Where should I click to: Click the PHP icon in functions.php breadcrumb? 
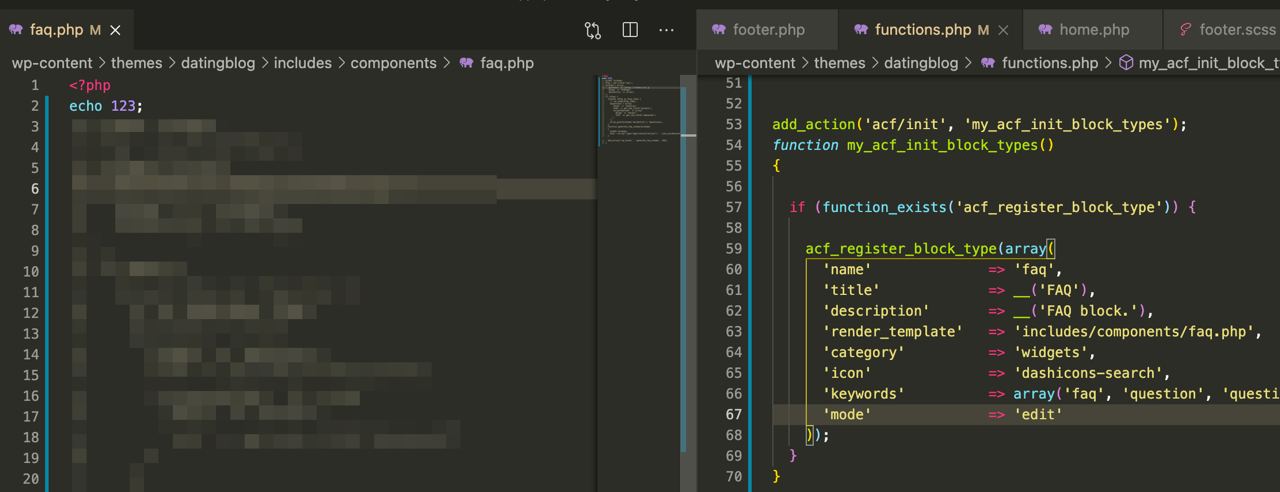[988, 63]
